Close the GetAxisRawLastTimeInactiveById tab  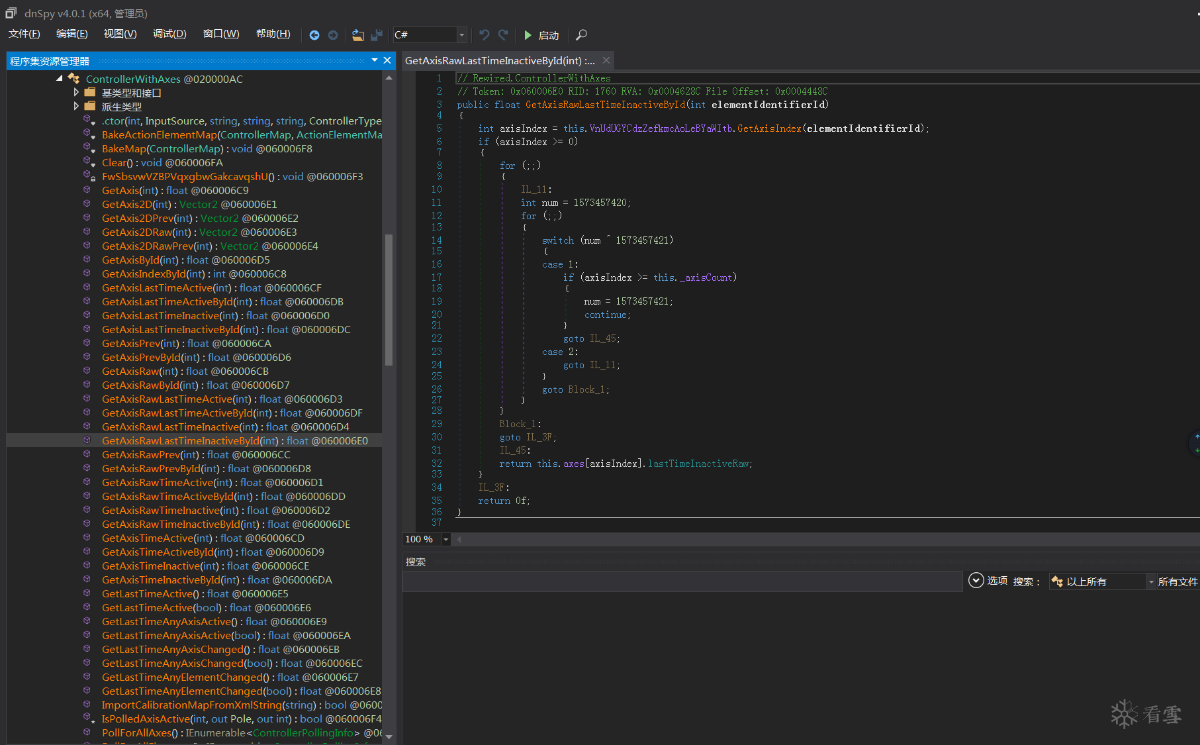(604, 61)
